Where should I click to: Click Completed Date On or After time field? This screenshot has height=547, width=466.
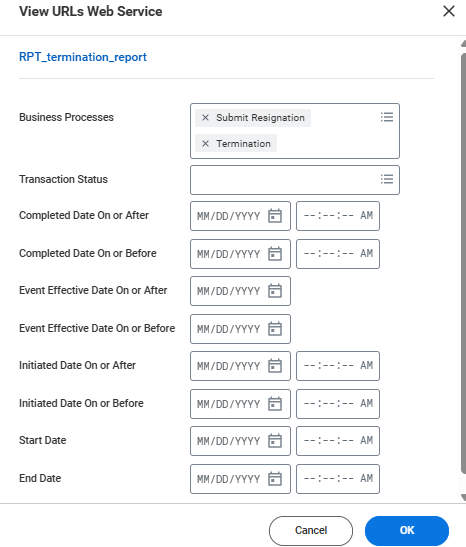click(x=338, y=216)
